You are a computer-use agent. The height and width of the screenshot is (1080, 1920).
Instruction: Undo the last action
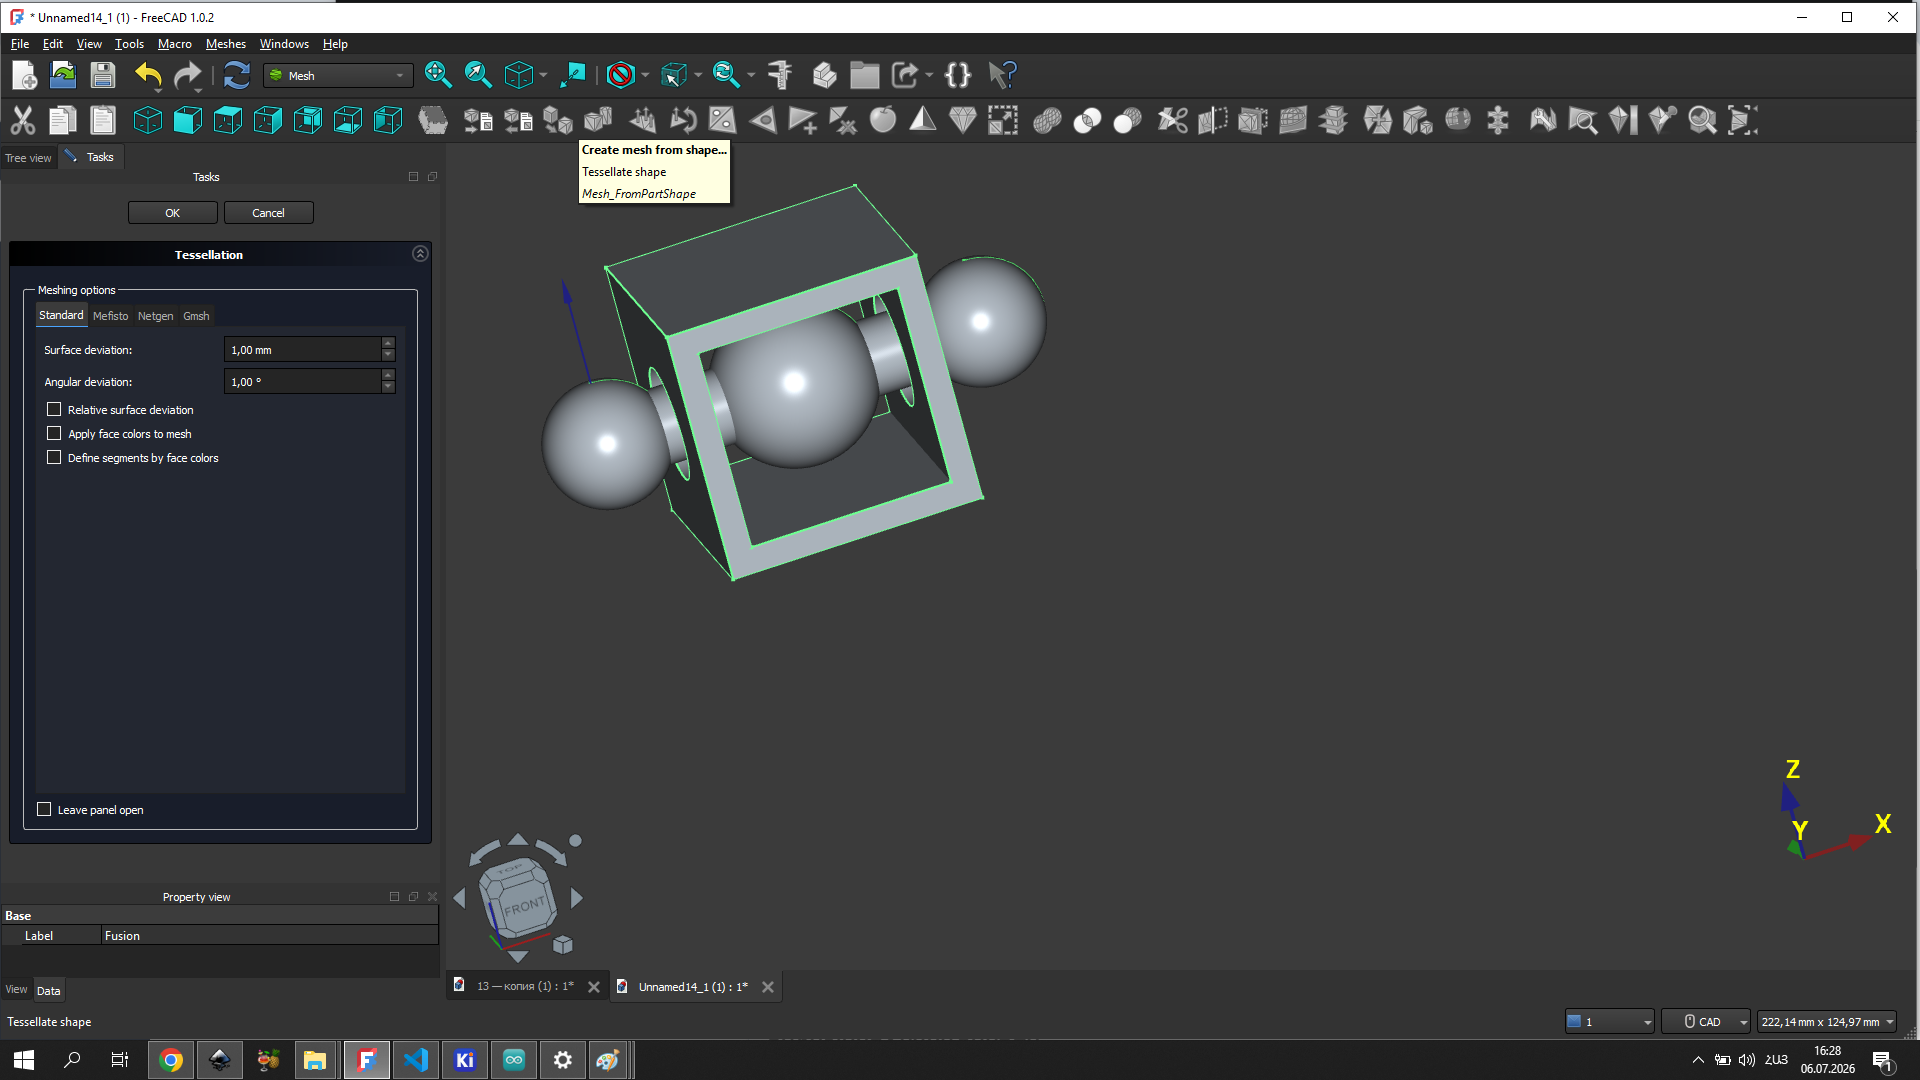click(146, 75)
